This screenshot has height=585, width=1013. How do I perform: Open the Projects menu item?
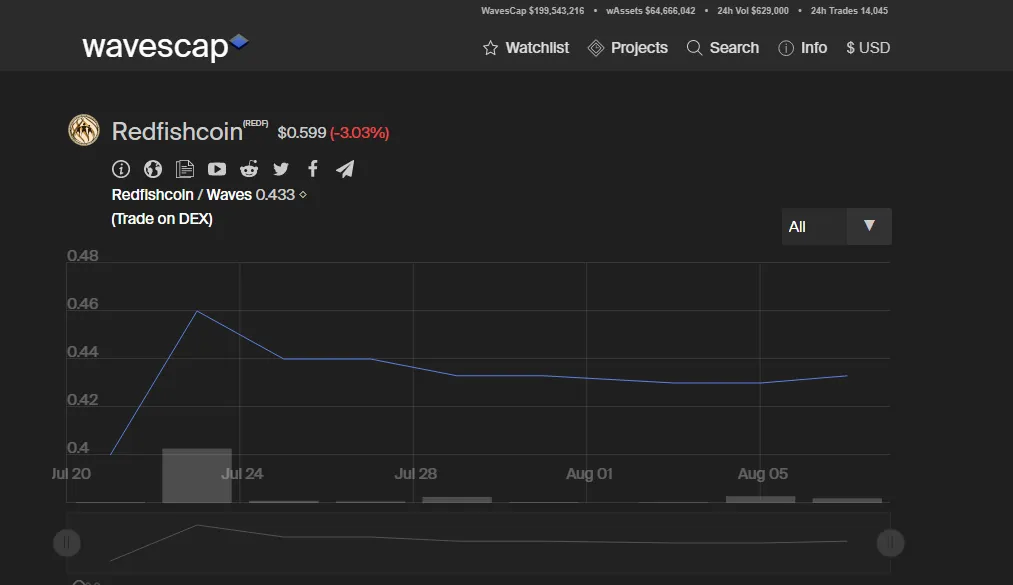pos(639,48)
